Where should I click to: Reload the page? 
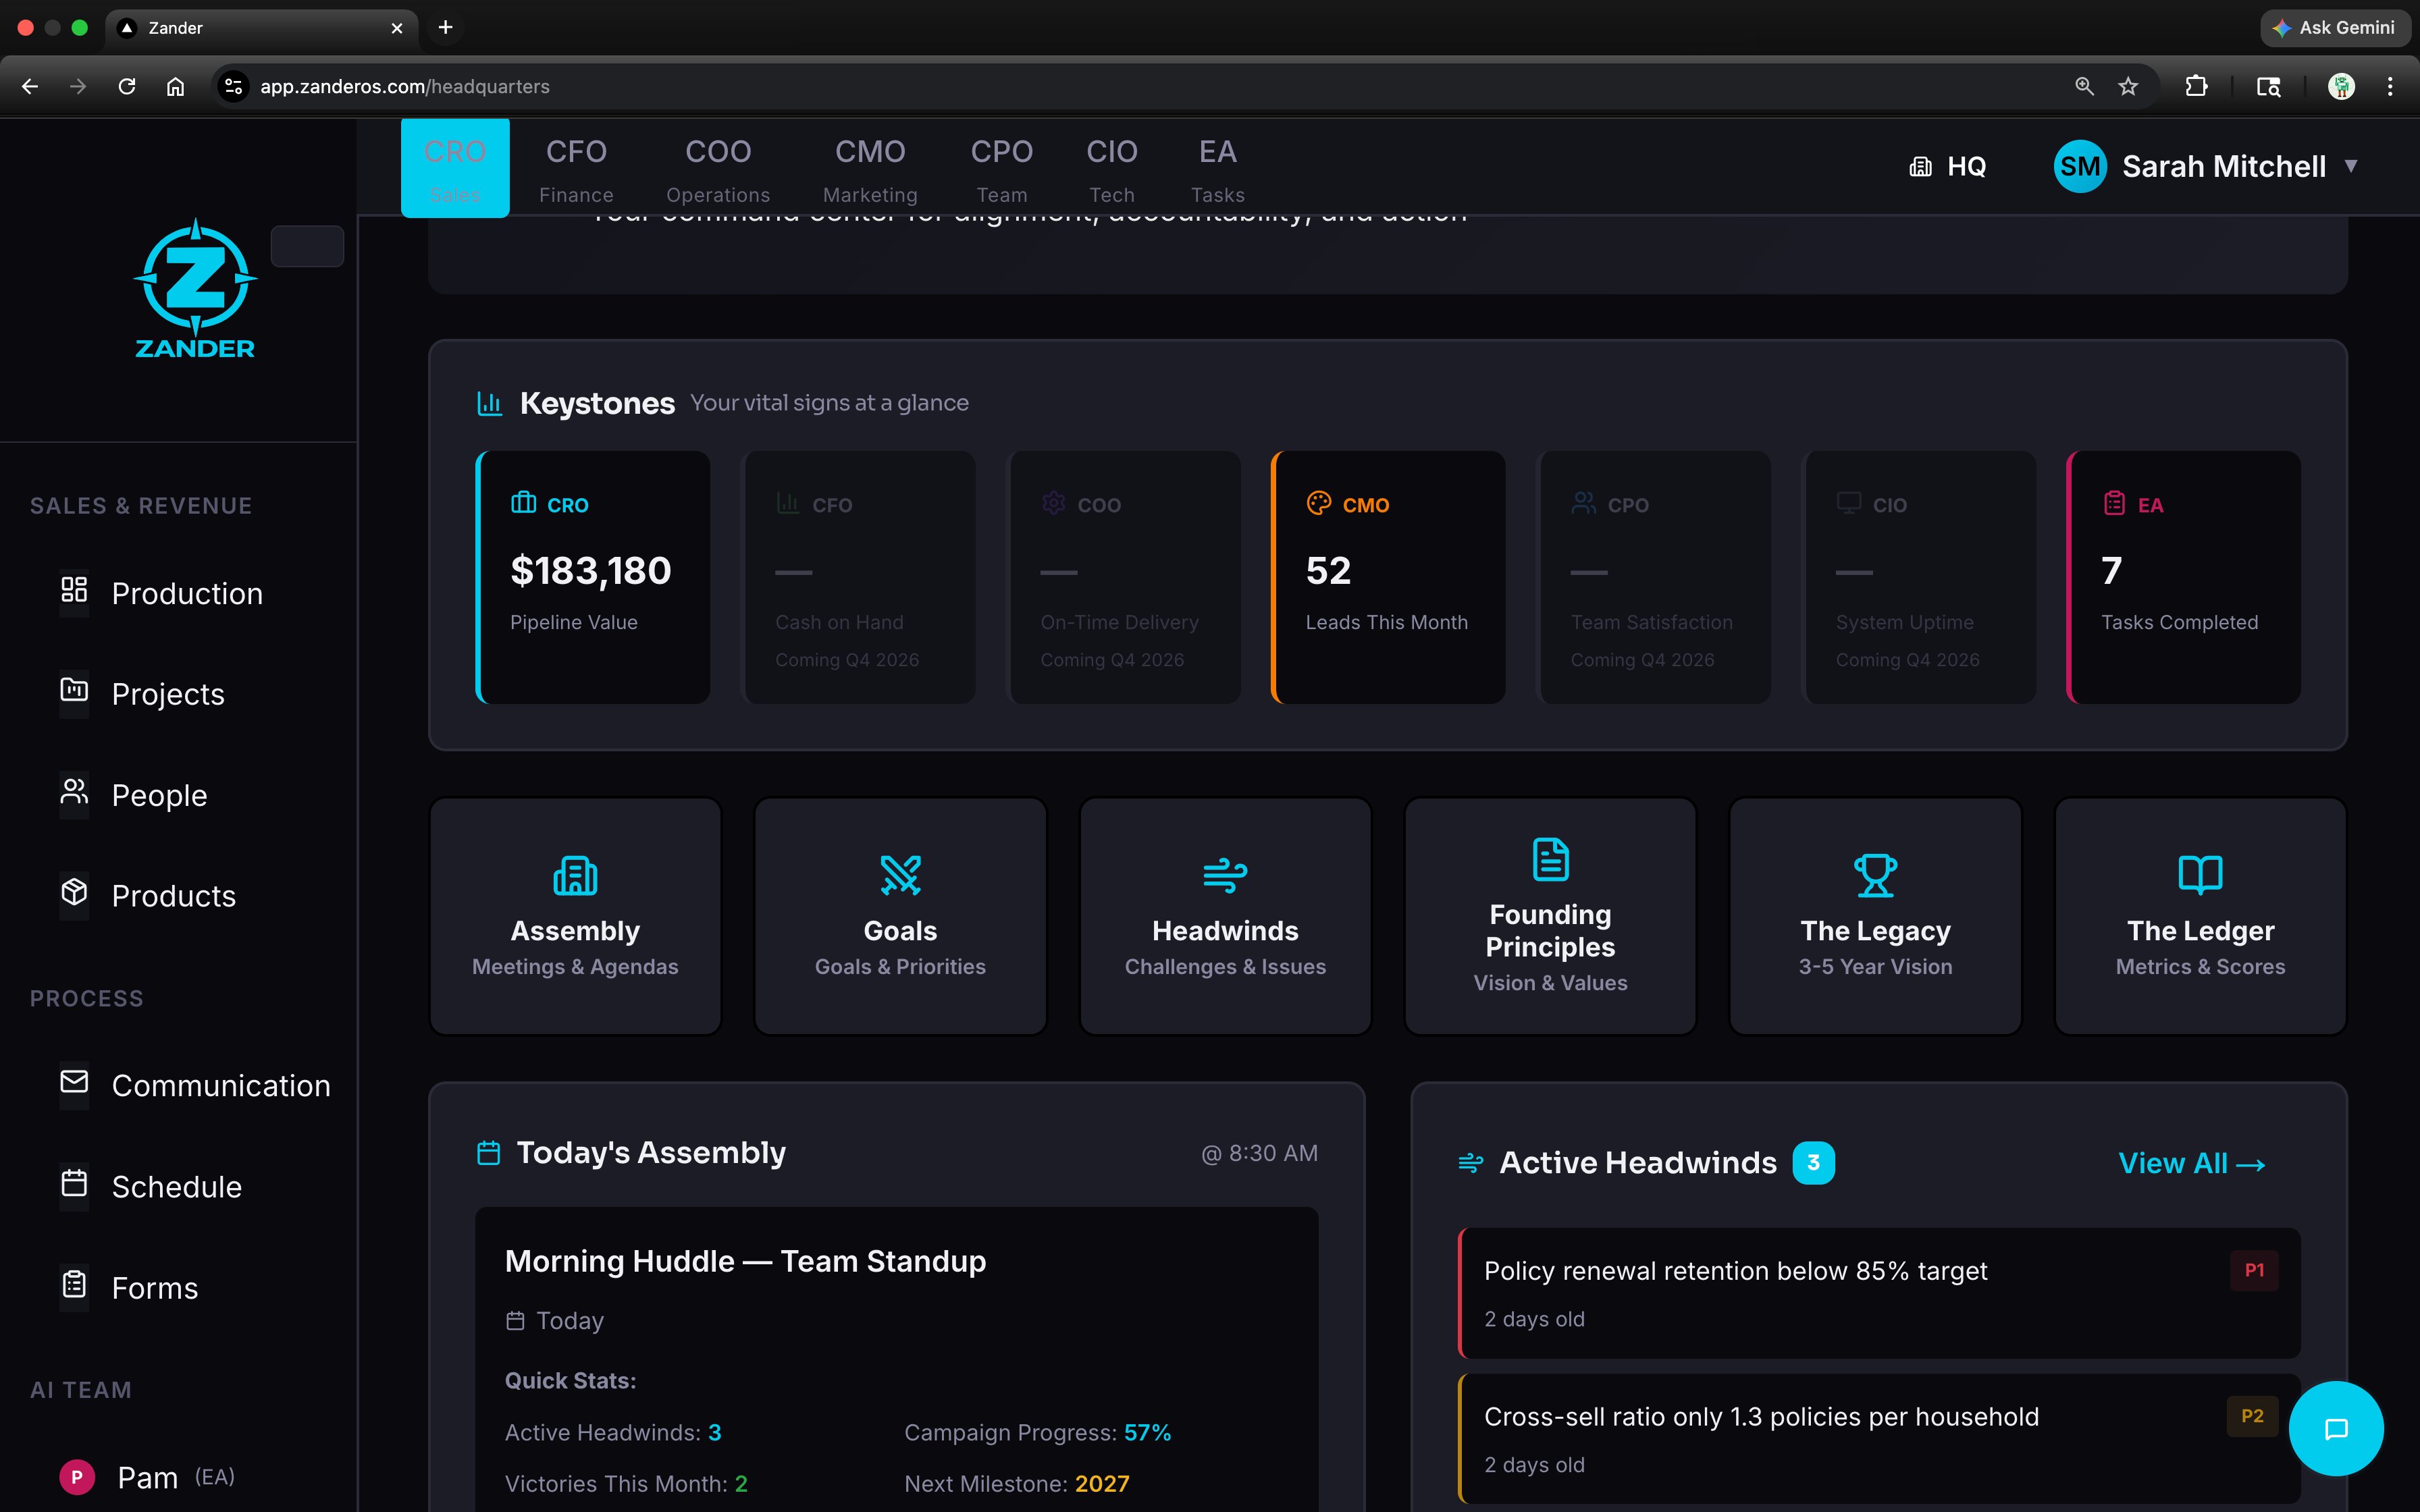point(127,87)
